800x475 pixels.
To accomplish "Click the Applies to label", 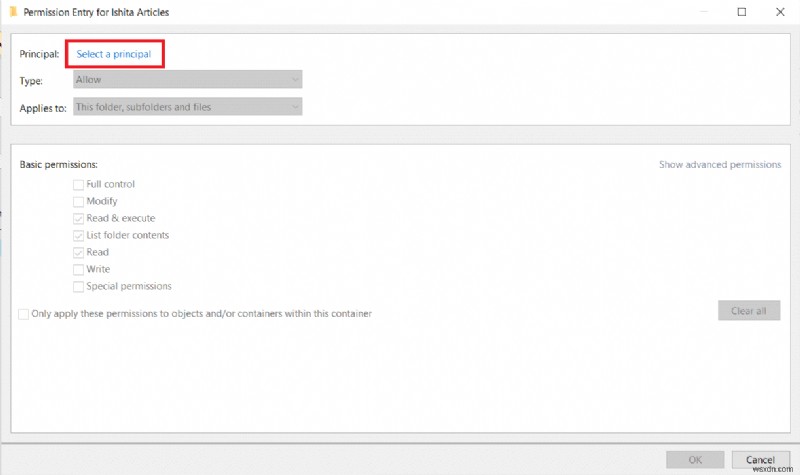I will 43,108.
